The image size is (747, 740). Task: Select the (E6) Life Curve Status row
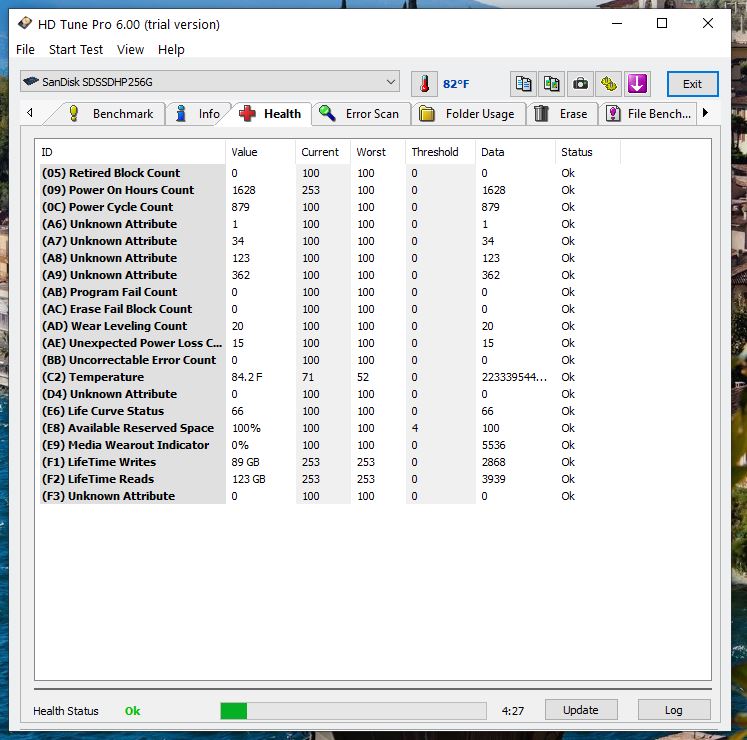coord(330,411)
